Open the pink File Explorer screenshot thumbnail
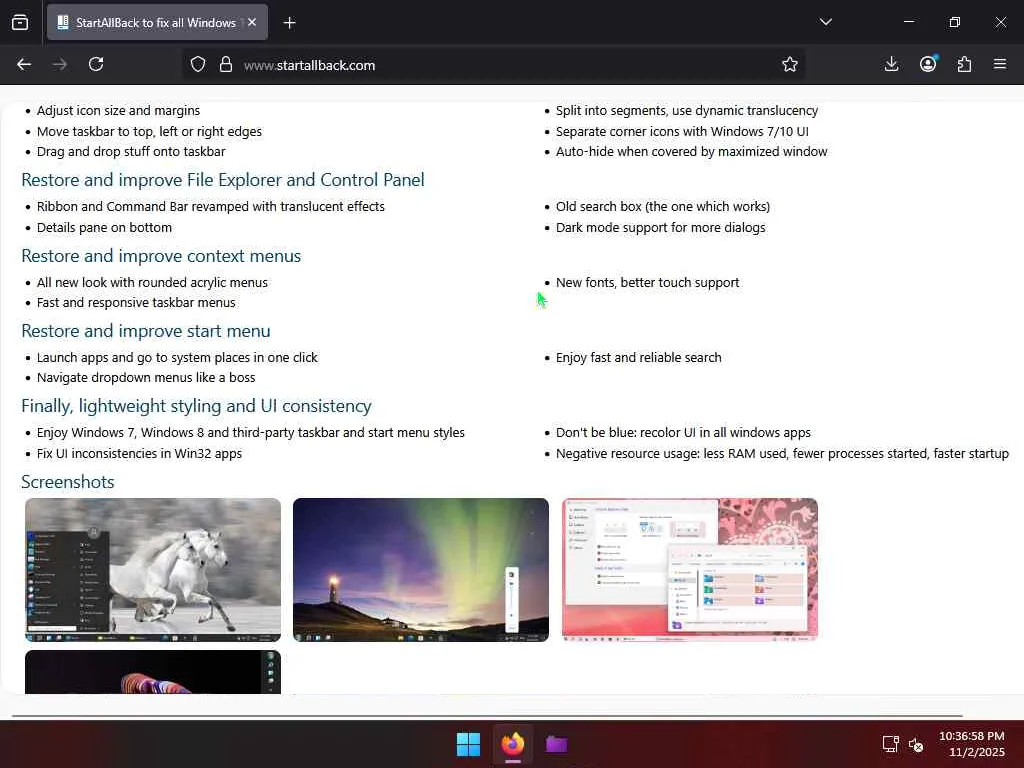The height and width of the screenshot is (768, 1024). (x=690, y=570)
